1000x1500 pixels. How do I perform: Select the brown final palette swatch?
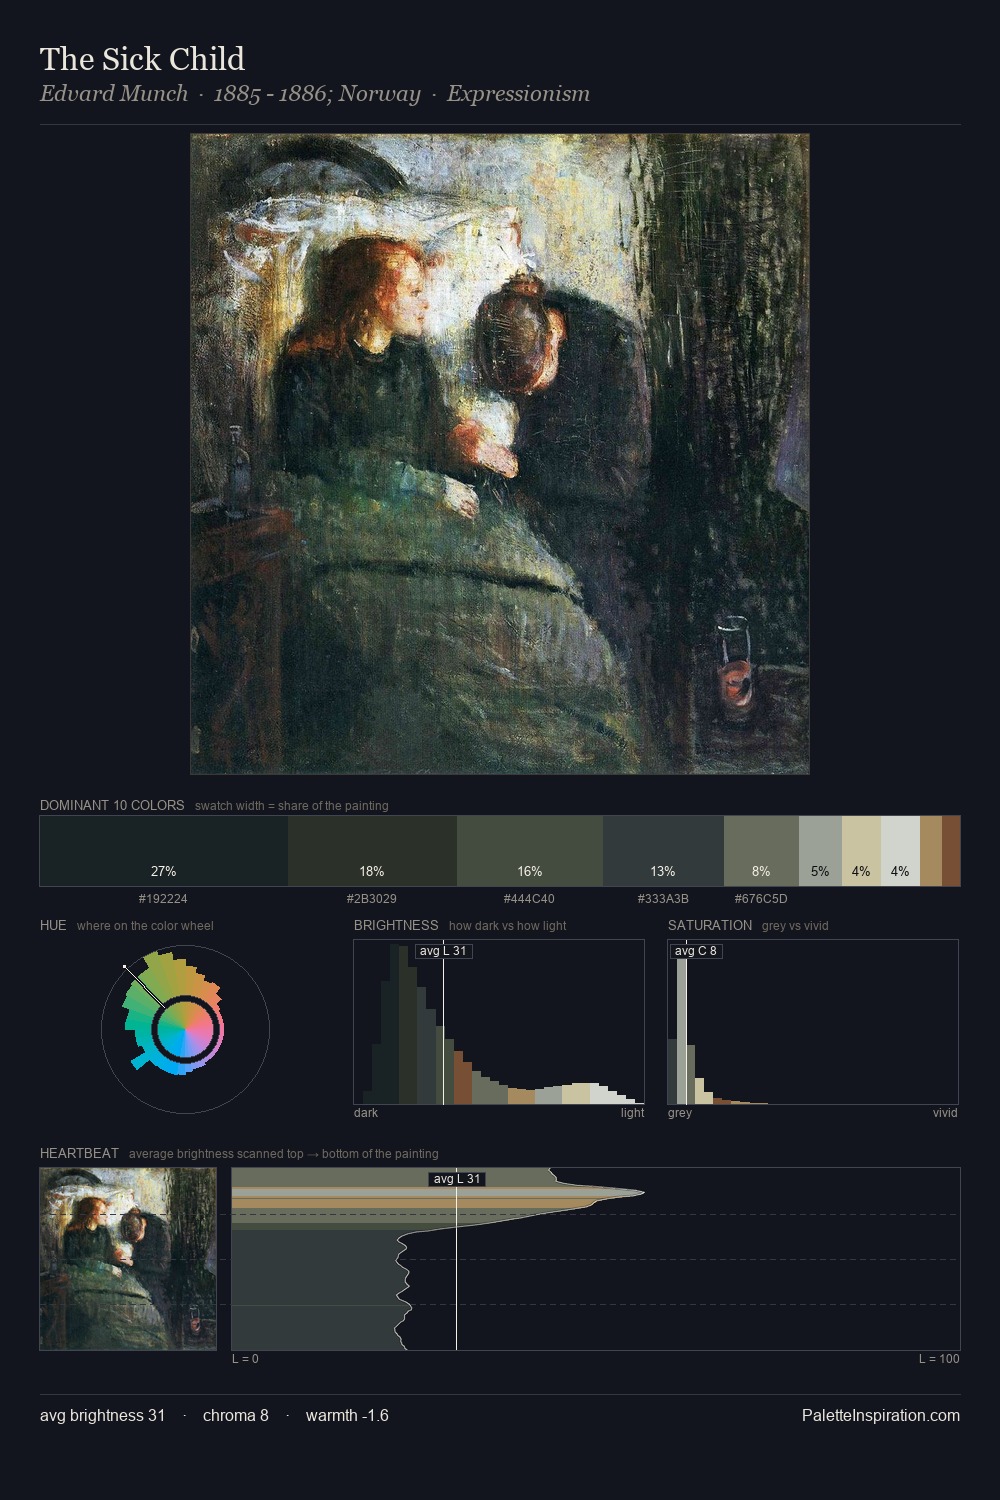pyautogui.click(x=951, y=851)
